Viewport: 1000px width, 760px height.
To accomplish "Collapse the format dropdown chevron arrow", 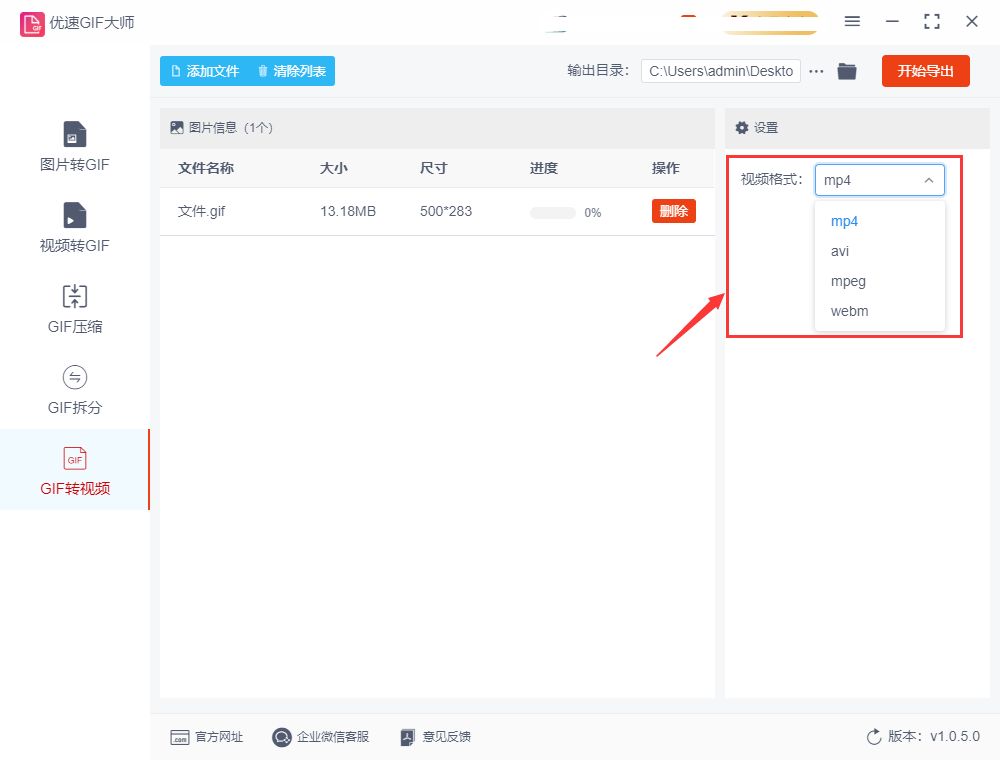I will click(929, 180).
